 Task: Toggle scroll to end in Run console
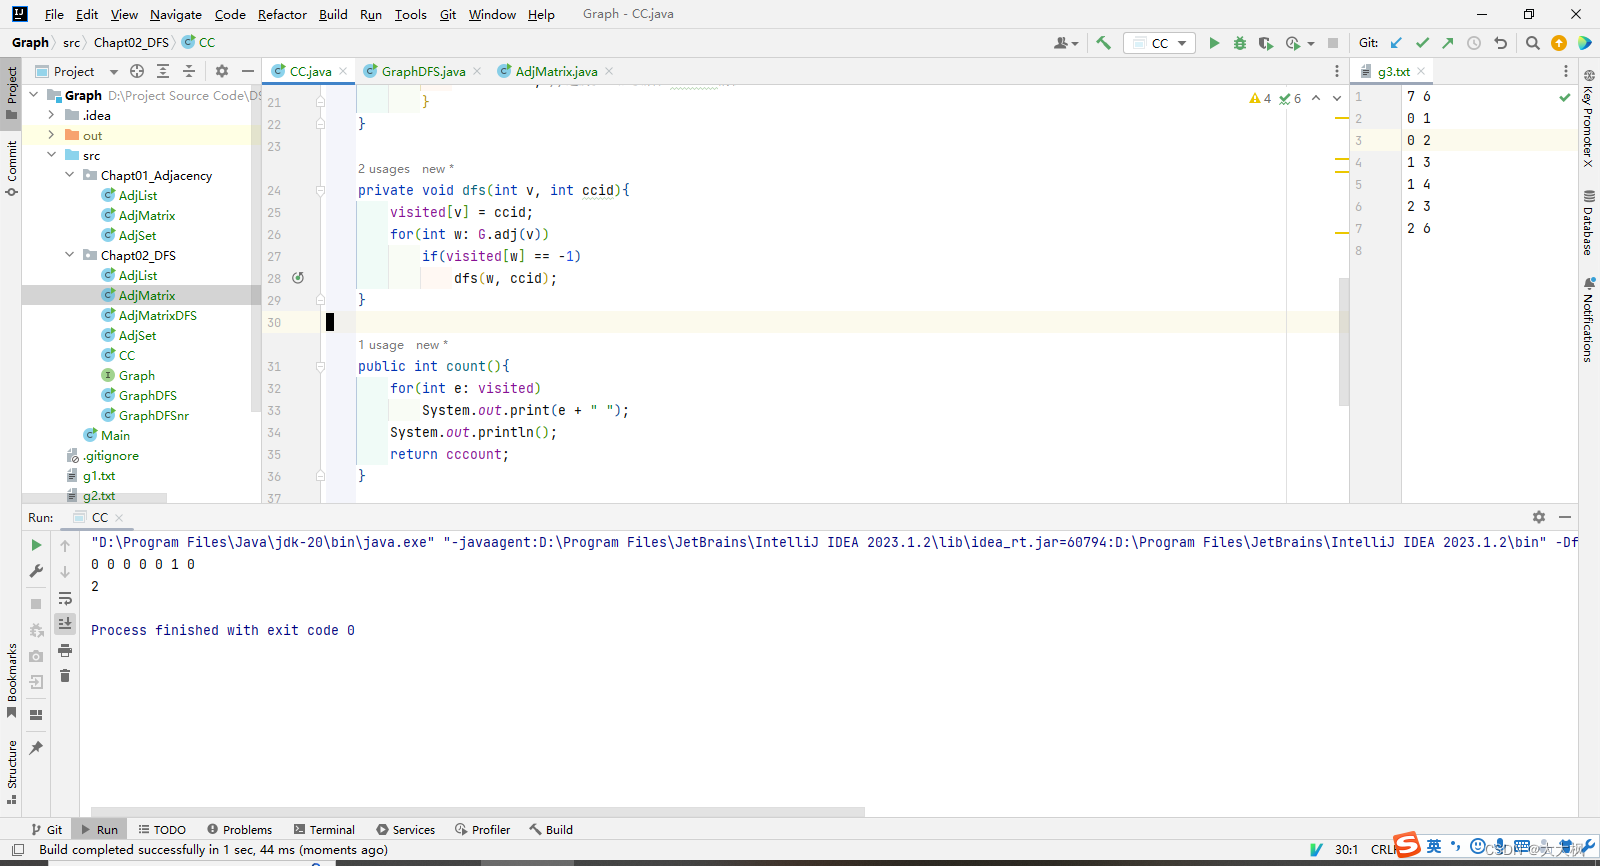pos(65,623)
